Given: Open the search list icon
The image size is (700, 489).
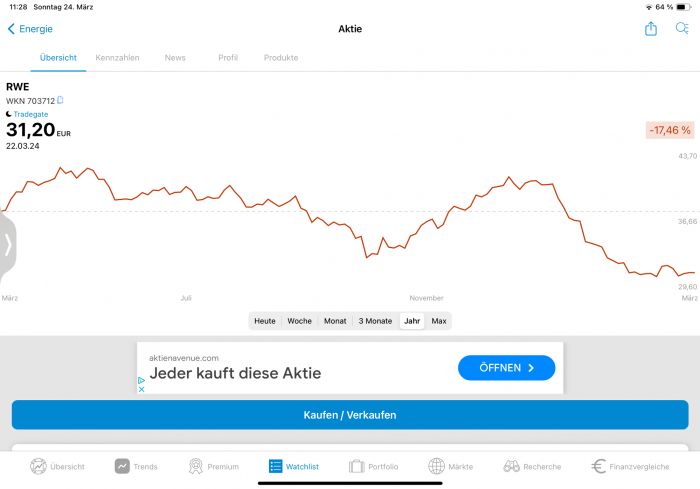Looking at the screenshot, I should click(682, 29).
